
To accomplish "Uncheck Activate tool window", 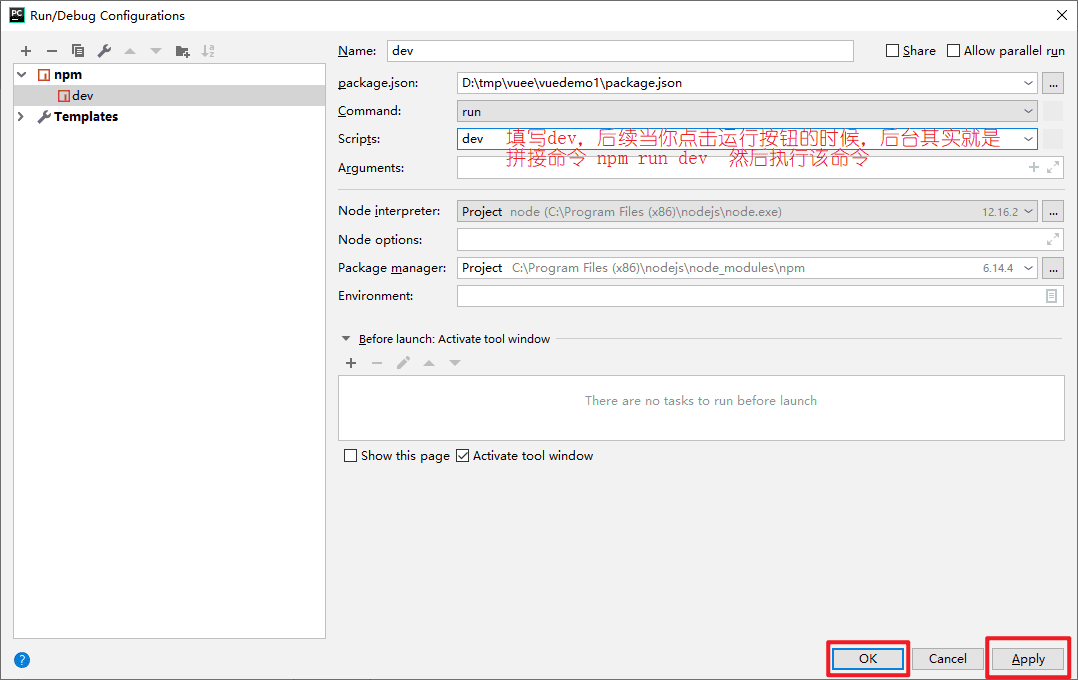I will coord(463,456).
